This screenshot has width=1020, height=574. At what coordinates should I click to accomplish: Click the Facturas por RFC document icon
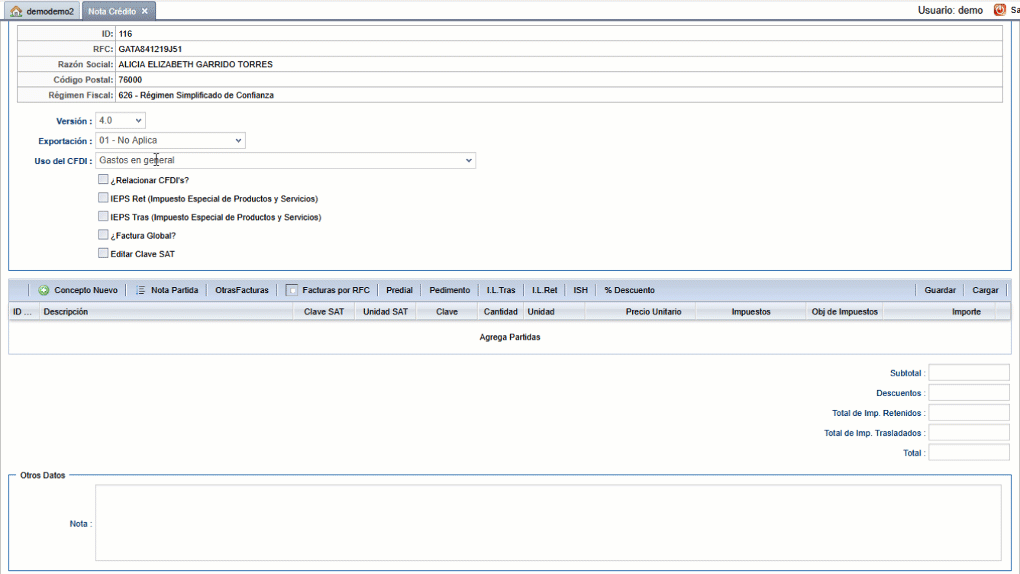click(292, 290)
